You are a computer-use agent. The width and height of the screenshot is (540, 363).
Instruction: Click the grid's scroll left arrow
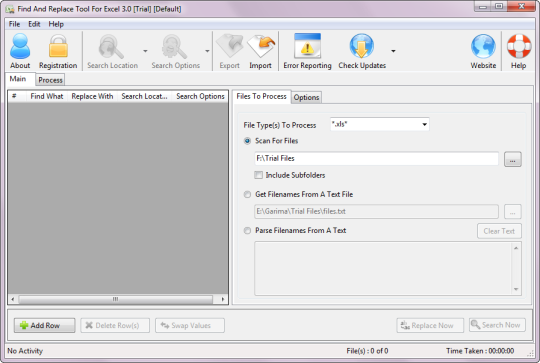13,299
